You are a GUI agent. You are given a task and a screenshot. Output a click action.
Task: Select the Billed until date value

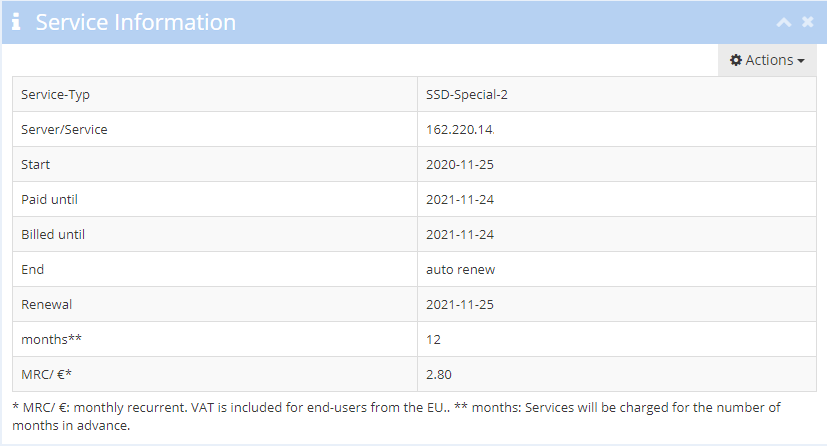coord(460,235)
